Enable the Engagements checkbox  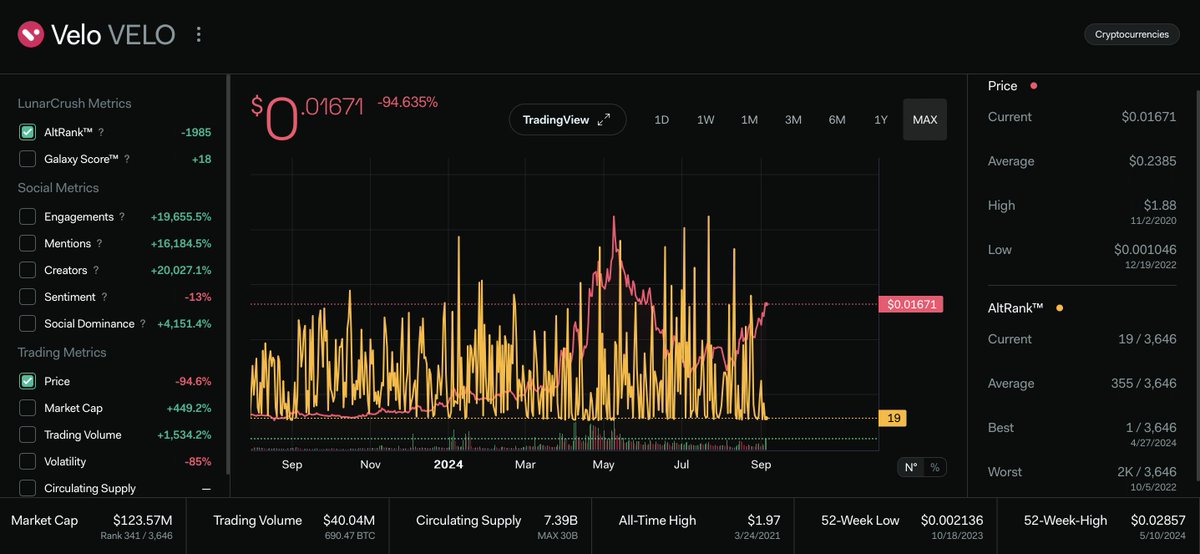[27, 217]
